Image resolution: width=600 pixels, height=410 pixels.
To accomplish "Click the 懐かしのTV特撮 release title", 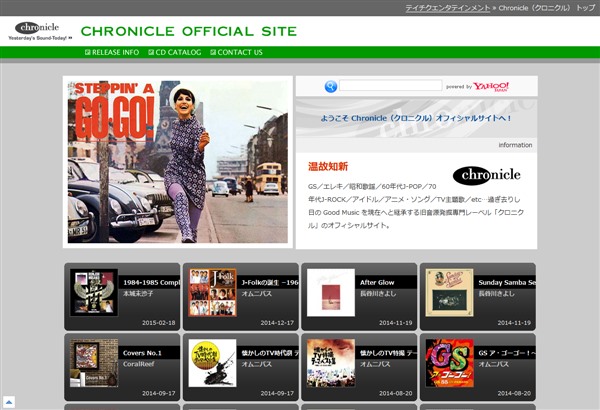I will click(388, 353).
